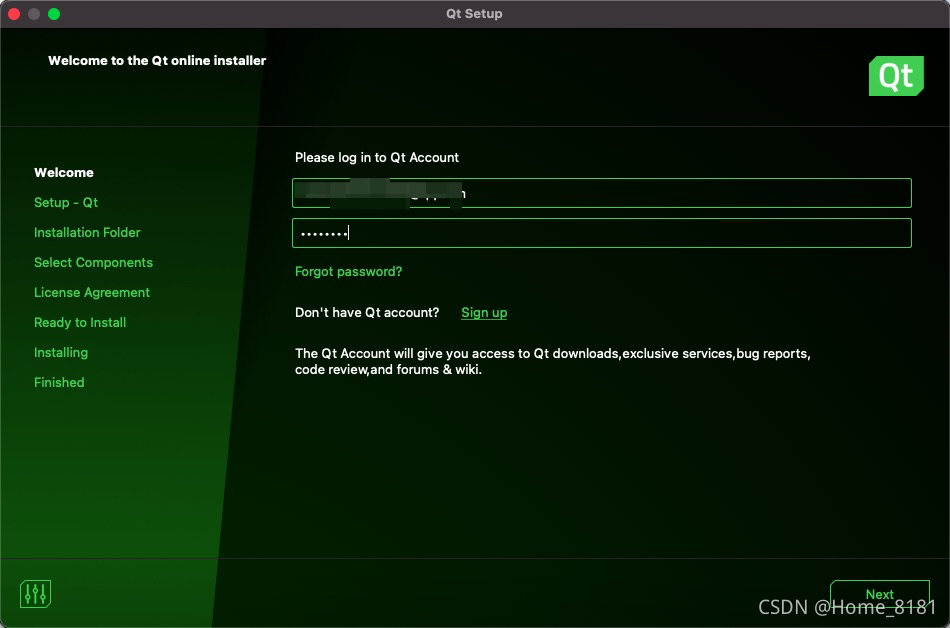Open the Sign up link
The height and width of the screenshot is (628, 950).
pyautogui.click(x=484, y=312)
